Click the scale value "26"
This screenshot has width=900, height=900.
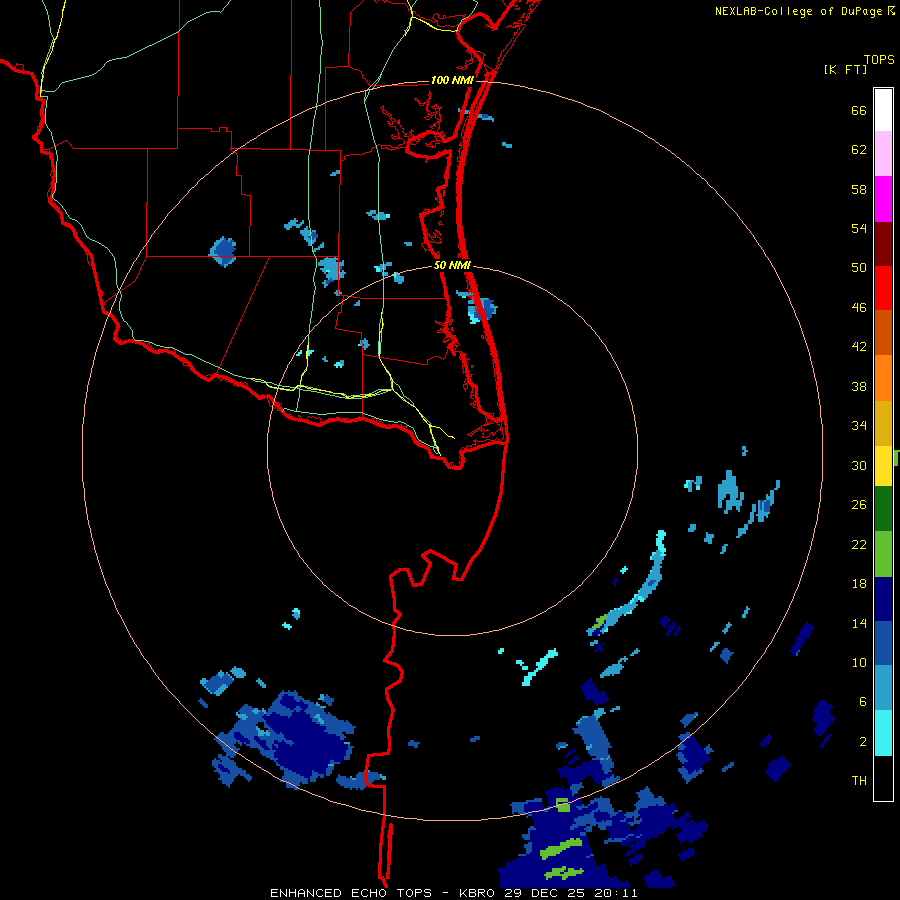pyautogui.click(x=859, y=505)
